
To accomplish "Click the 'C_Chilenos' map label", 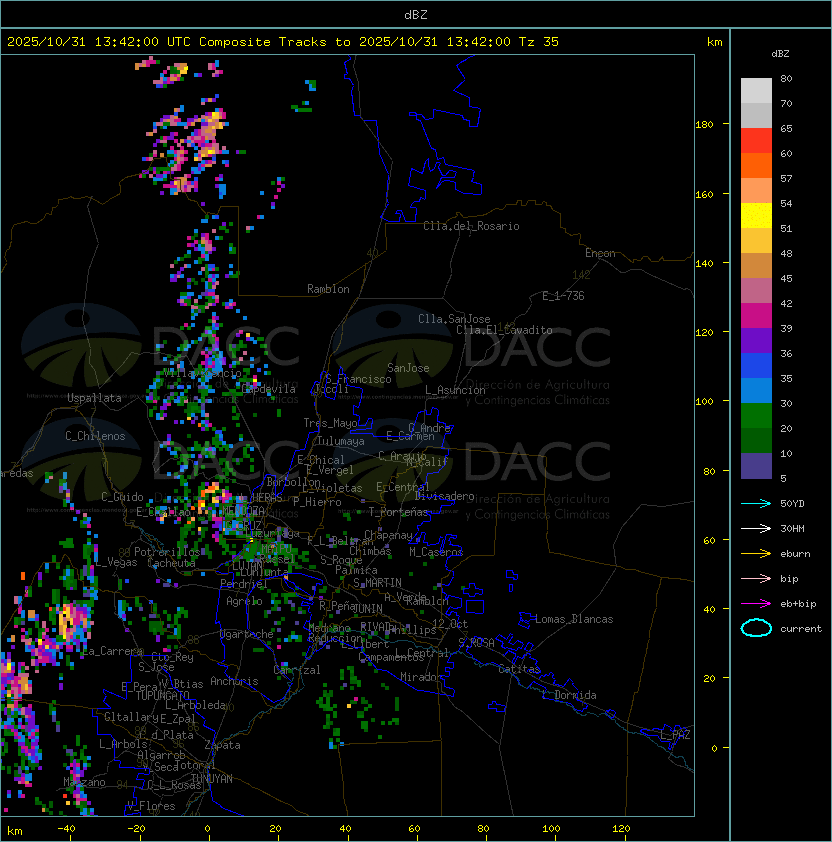I will pyautogui.click(x=95, y=436).
